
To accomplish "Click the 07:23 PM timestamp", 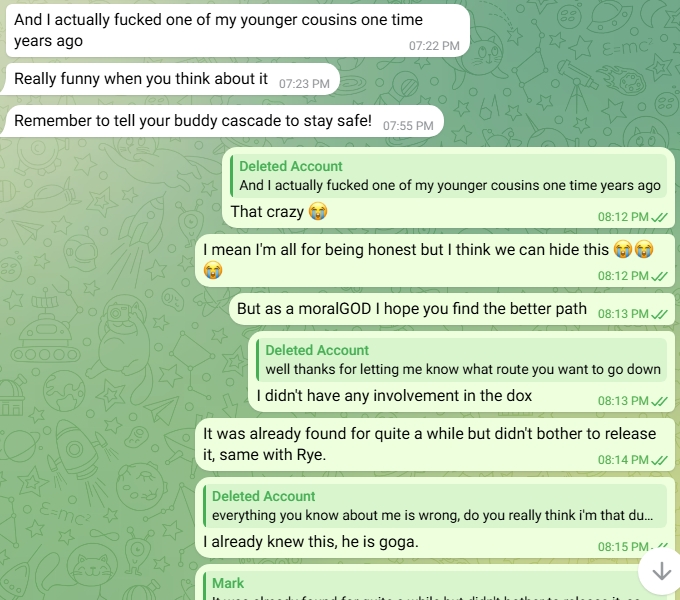I will click(x=304, y=83).
